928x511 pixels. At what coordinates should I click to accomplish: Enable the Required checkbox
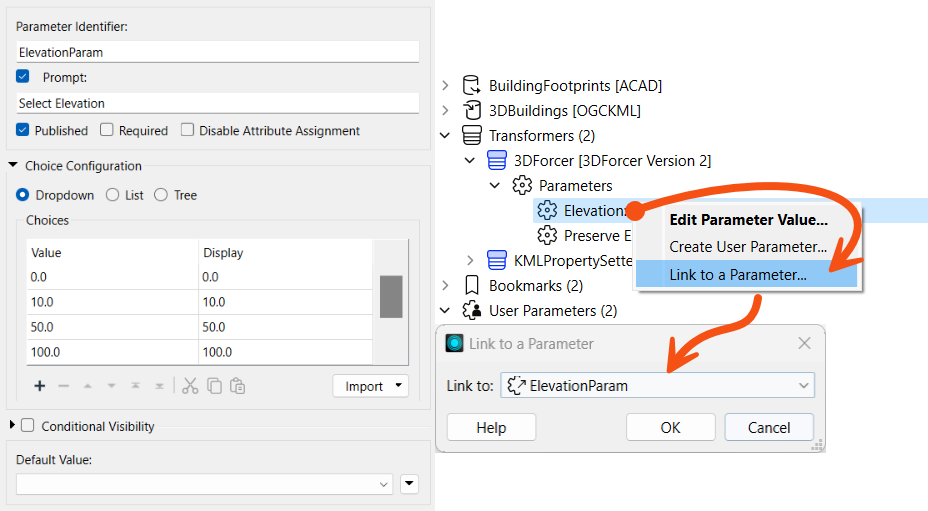107,130
